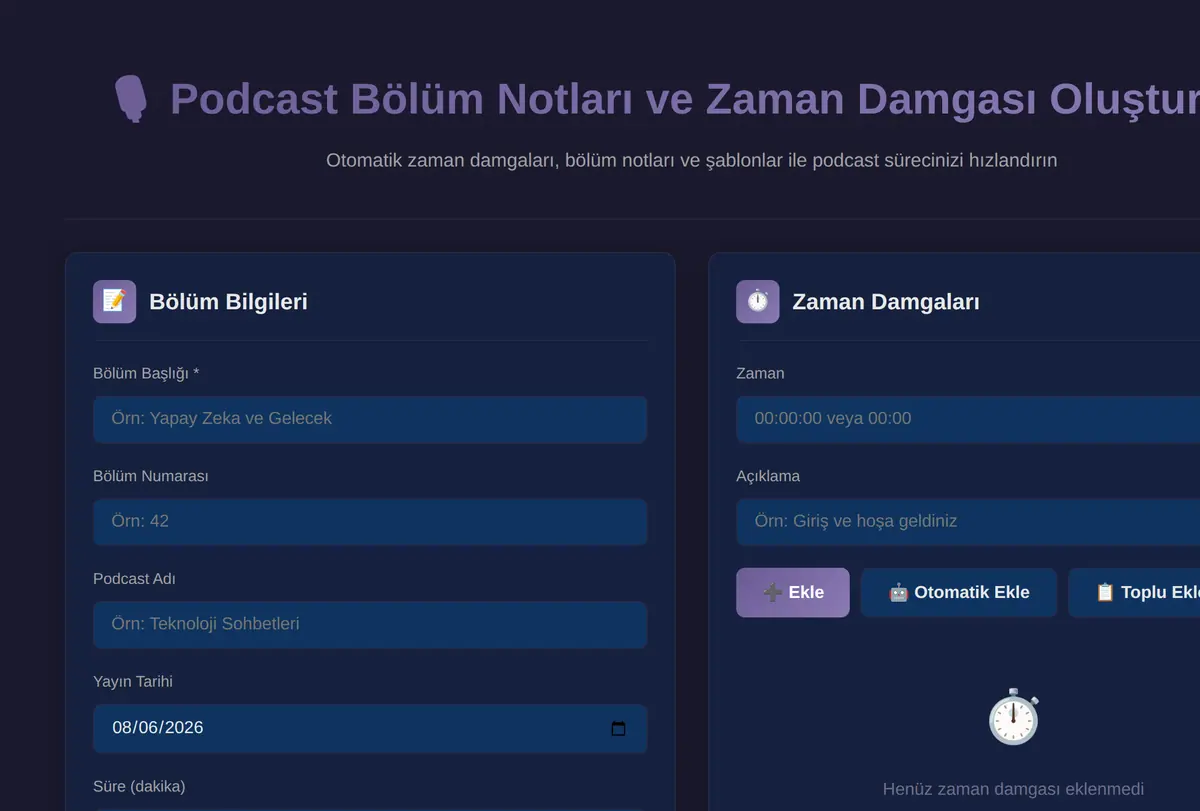Click the 'Zaman Damgaları' heading text
Screen dimensions: 1200x811
(x=886, y=301)
